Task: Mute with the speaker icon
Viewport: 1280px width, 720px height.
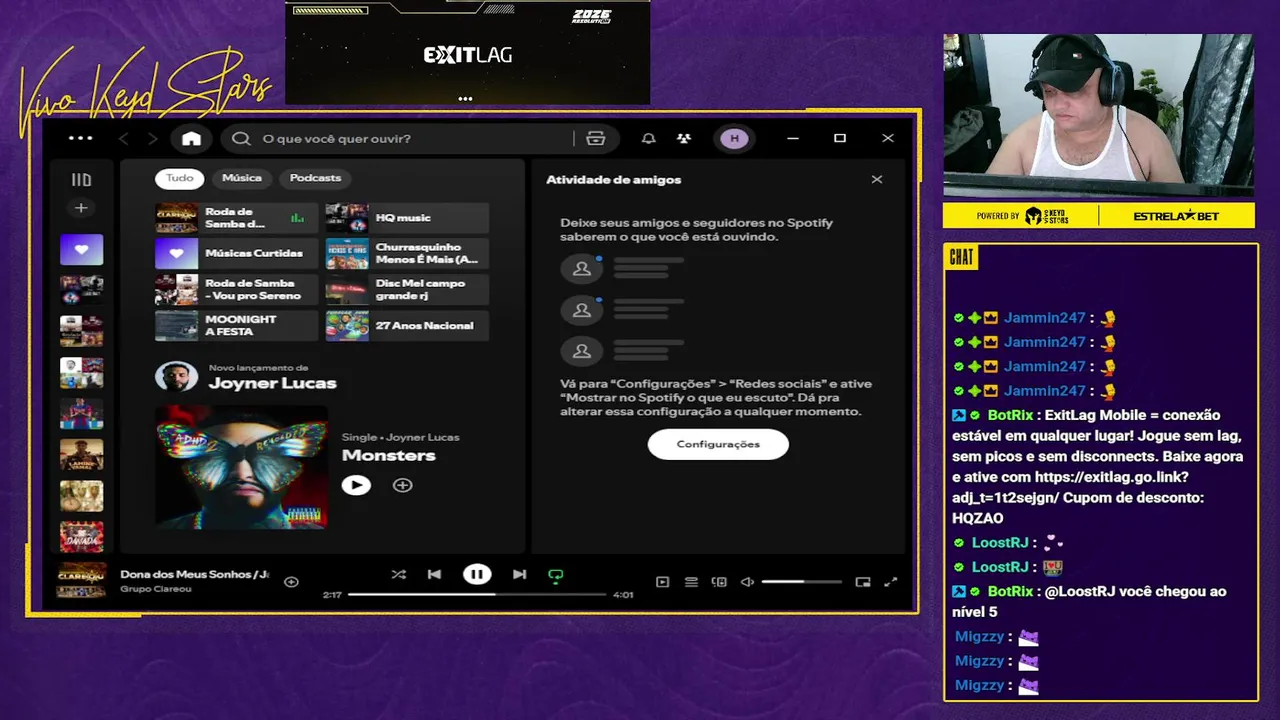Action: click(x=747, y=582)
